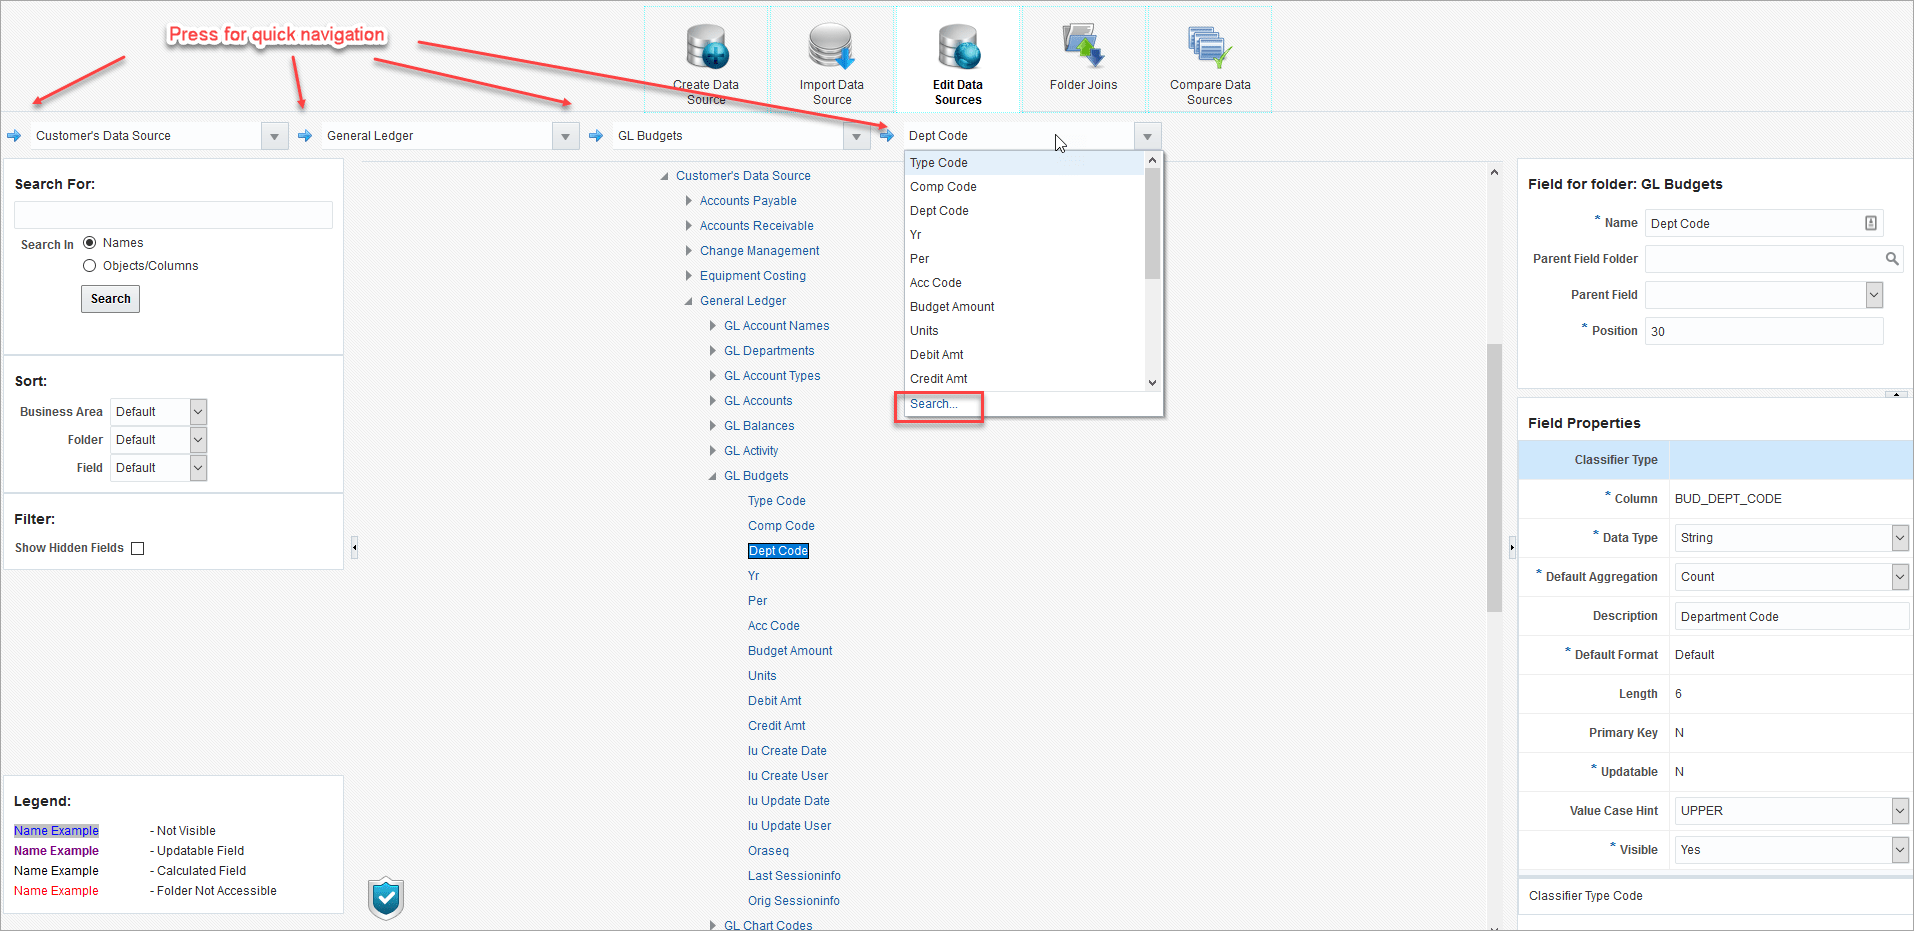This screenshot has width=1914, height=931.
Task: Click the blue arrow before General Ledger
Action: coord(305,136)
